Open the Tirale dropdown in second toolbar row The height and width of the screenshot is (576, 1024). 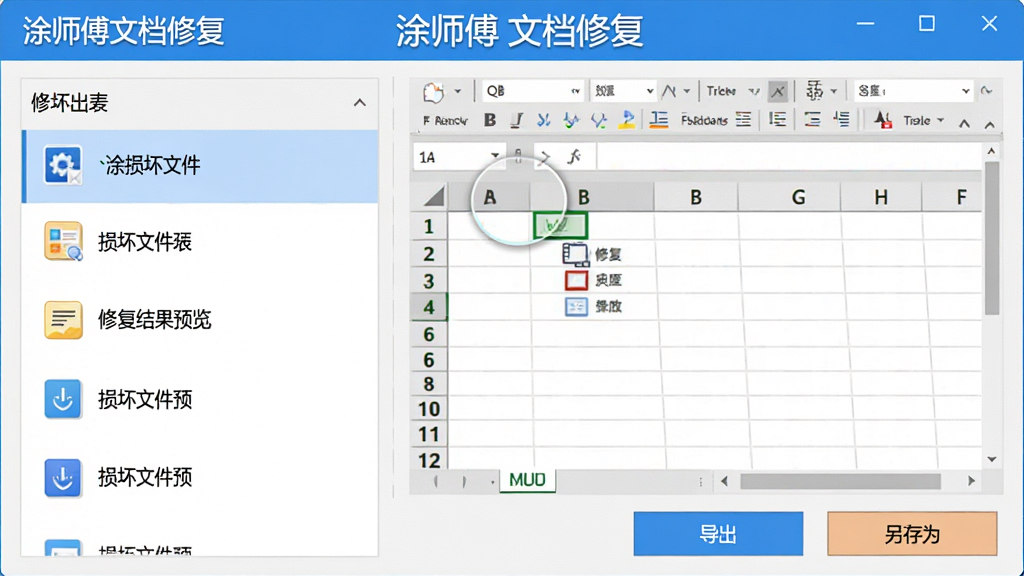[x=923, y=121]
